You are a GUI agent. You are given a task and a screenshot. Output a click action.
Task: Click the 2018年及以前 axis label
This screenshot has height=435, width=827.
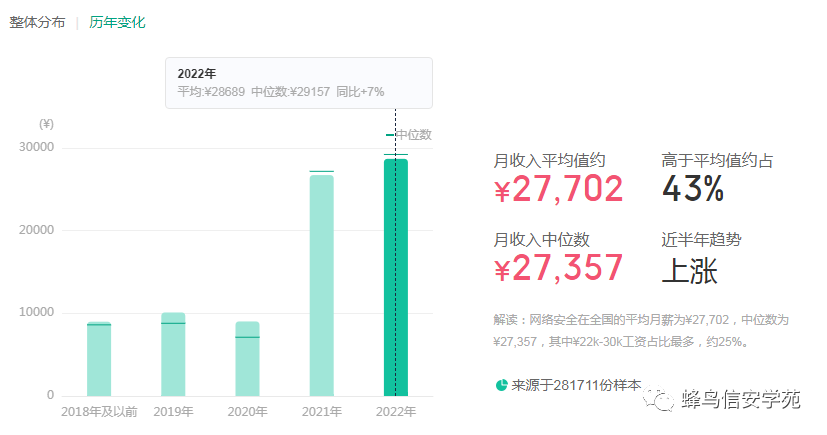(x=99, y=412)
